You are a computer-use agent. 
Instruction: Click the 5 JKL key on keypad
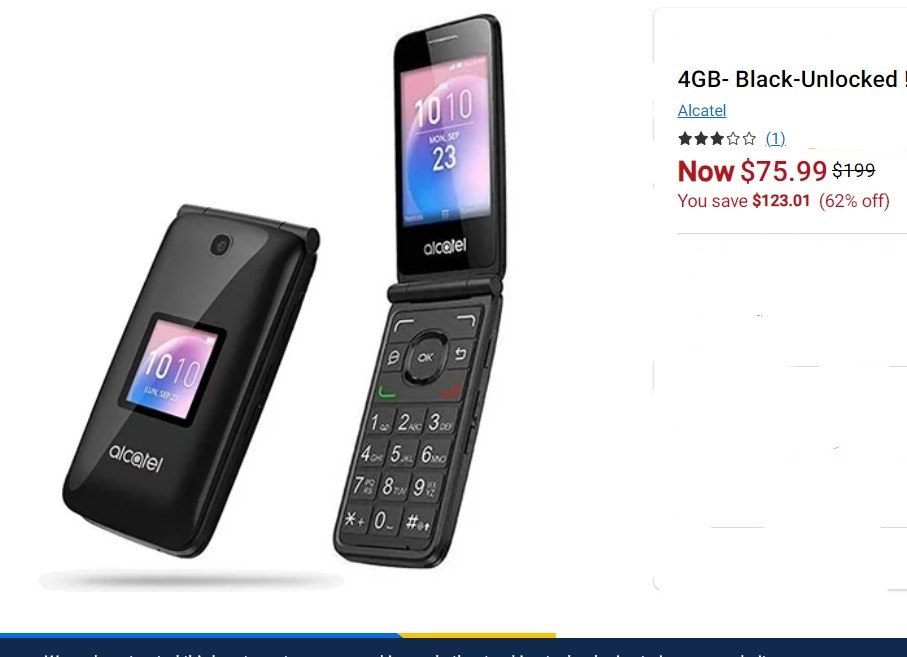click(x=401, y=455)
